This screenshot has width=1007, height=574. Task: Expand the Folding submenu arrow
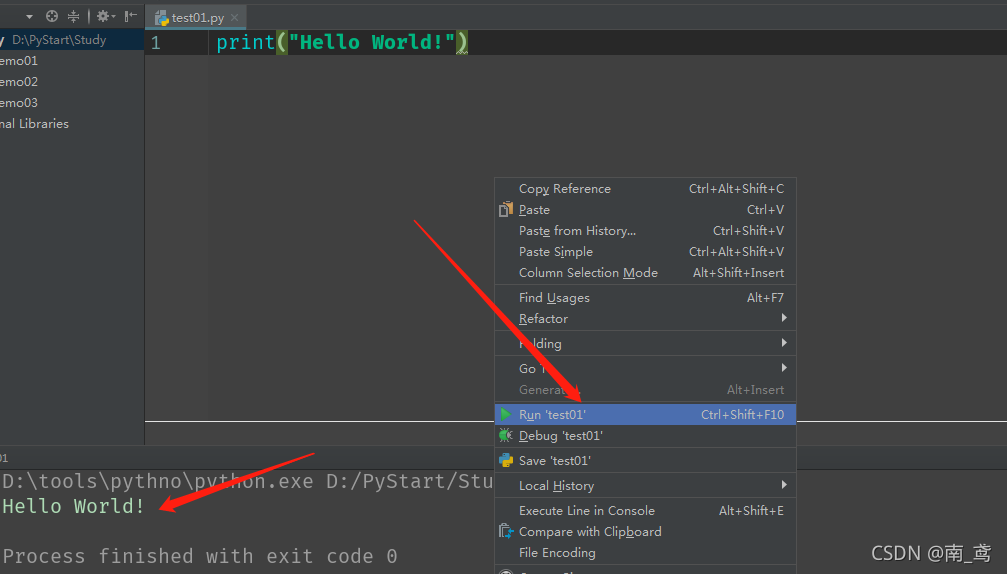[x=784, y=343]
